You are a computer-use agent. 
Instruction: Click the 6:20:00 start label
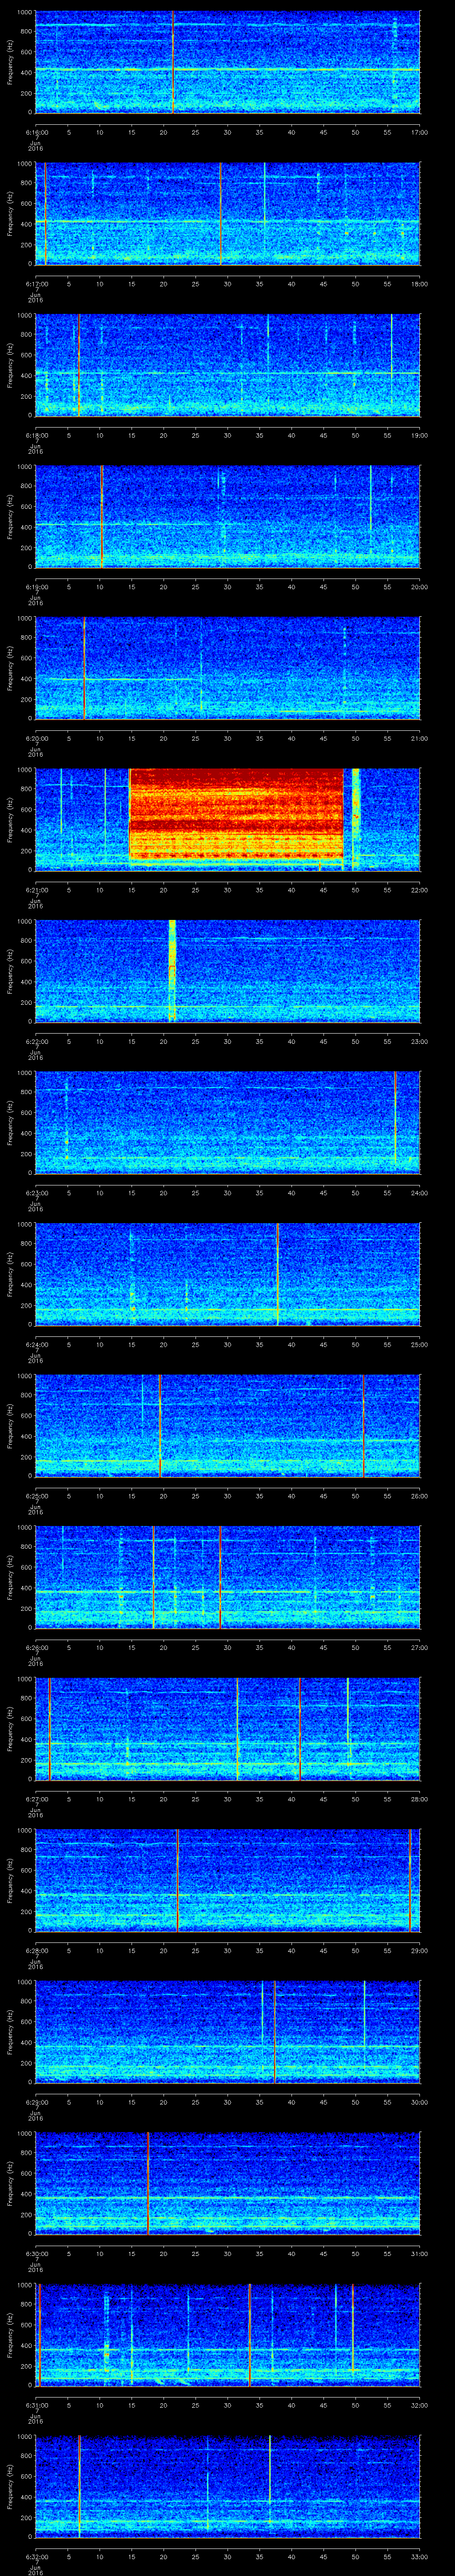(x=36, y=738)
